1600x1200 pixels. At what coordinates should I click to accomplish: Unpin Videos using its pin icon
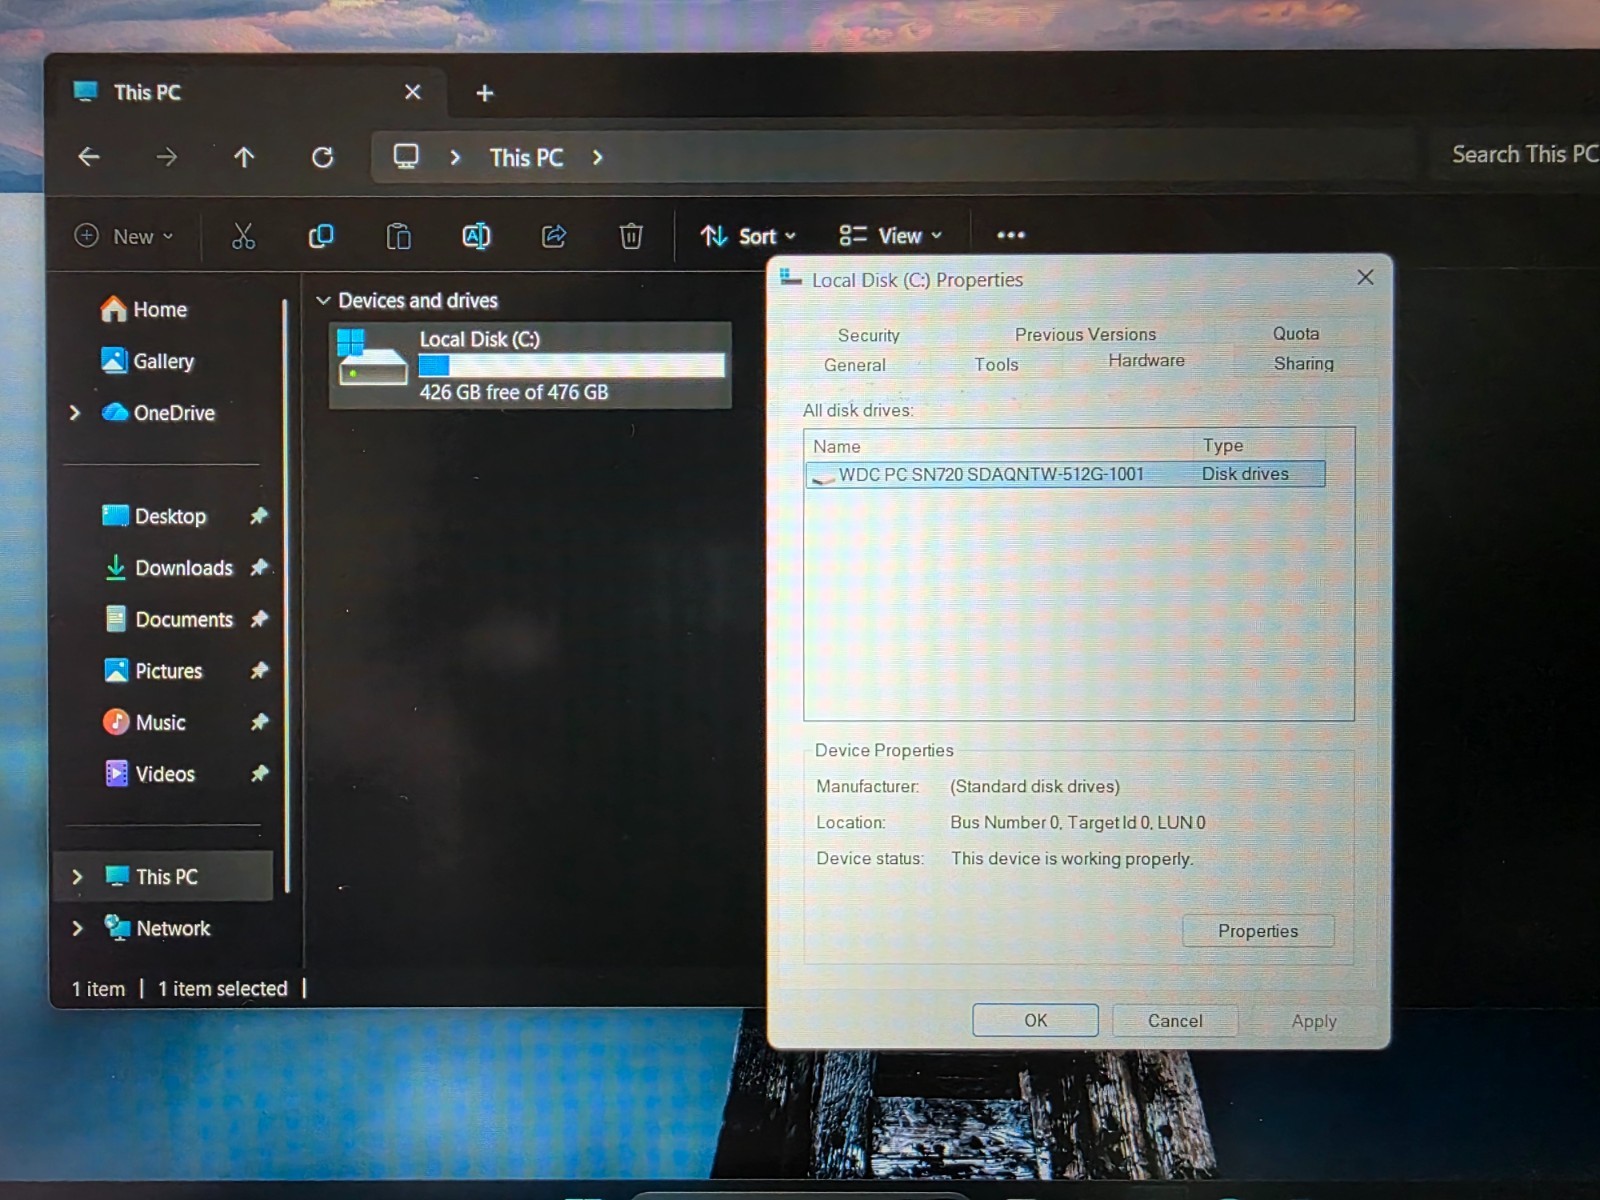tap(259, 773)
